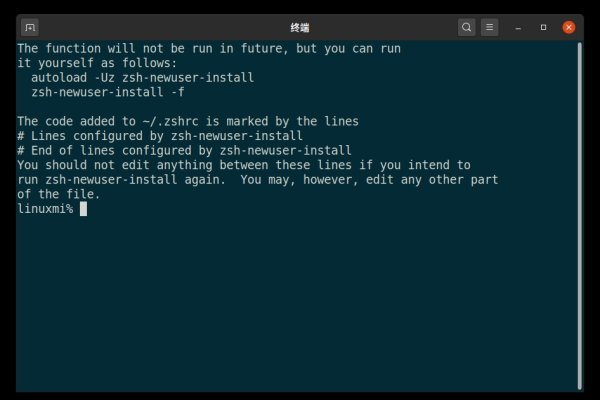Click the 'of the file.' line
Viewport: 600px width, 400px height.
58,194
